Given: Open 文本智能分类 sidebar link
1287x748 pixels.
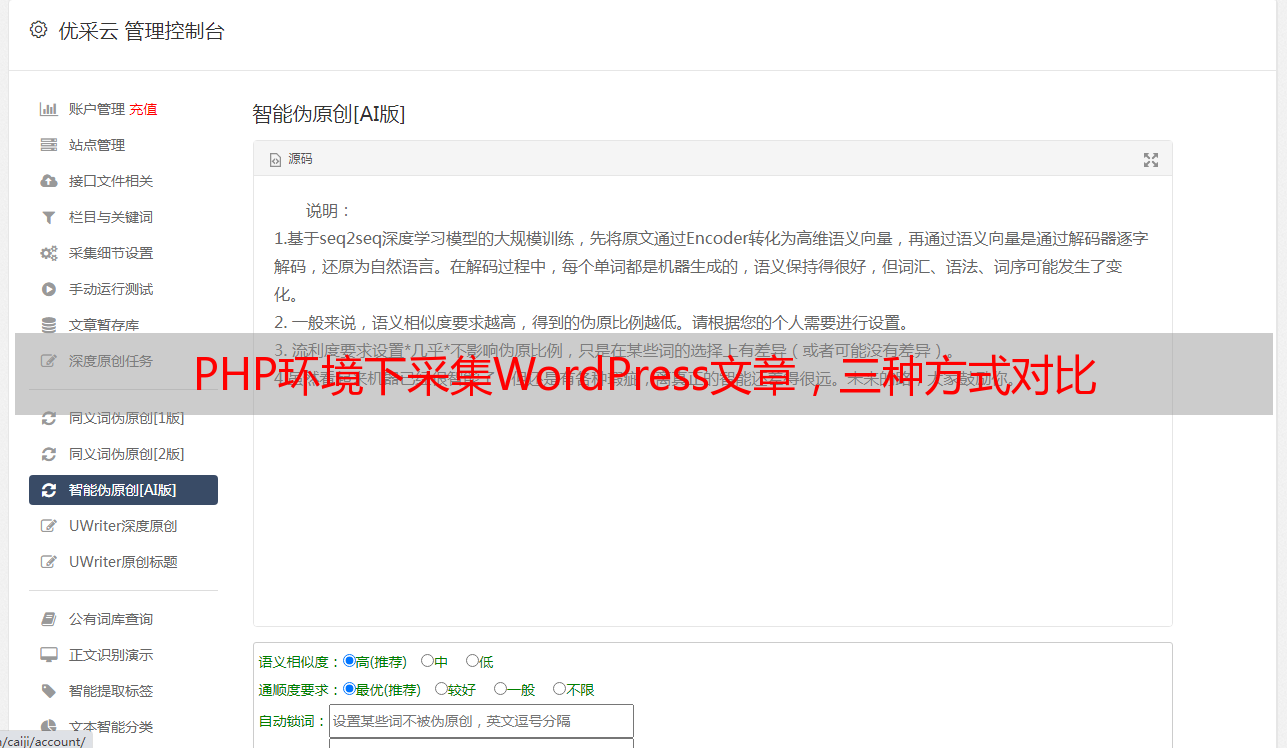Looking at the screenshot, I should (x=111, y=727).
